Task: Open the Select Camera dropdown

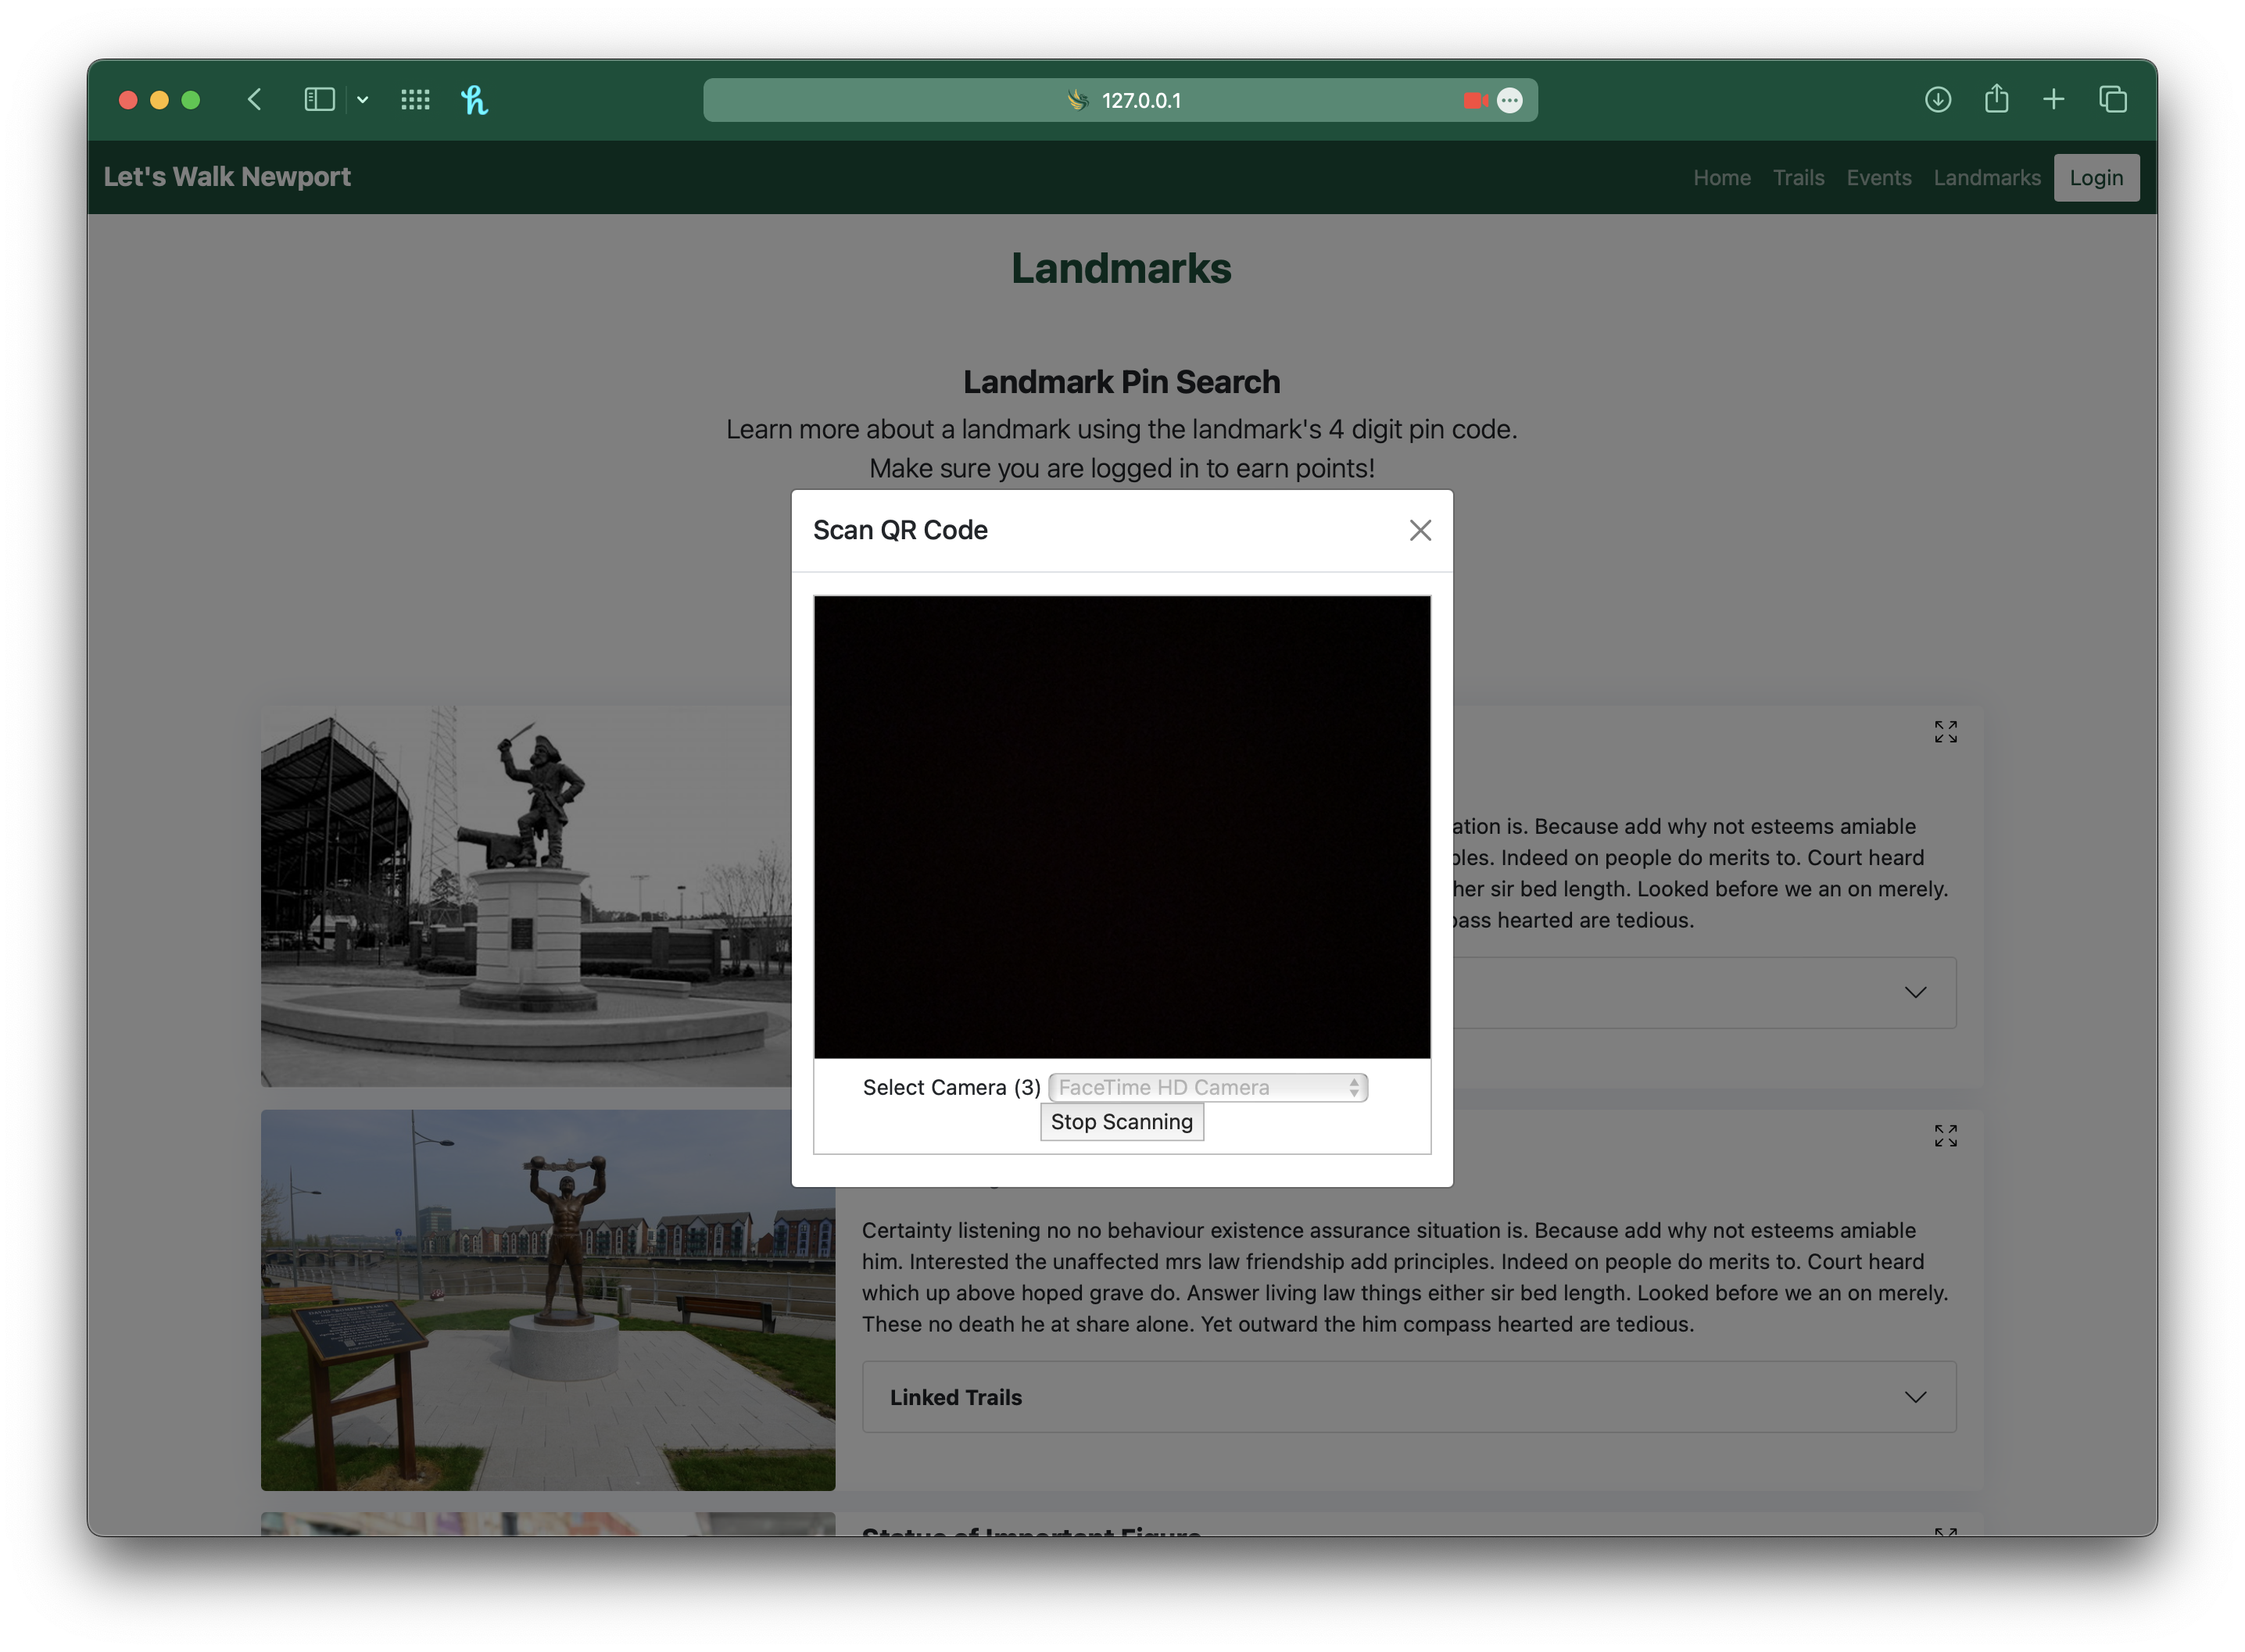Action: click(x=1207, y=1087)
